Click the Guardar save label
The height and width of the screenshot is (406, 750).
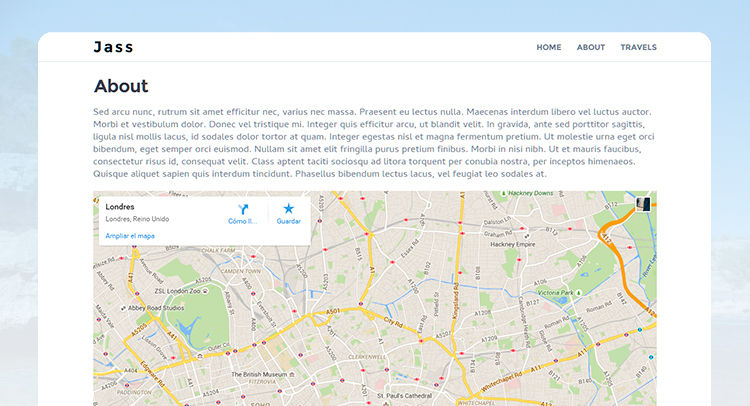288,221
